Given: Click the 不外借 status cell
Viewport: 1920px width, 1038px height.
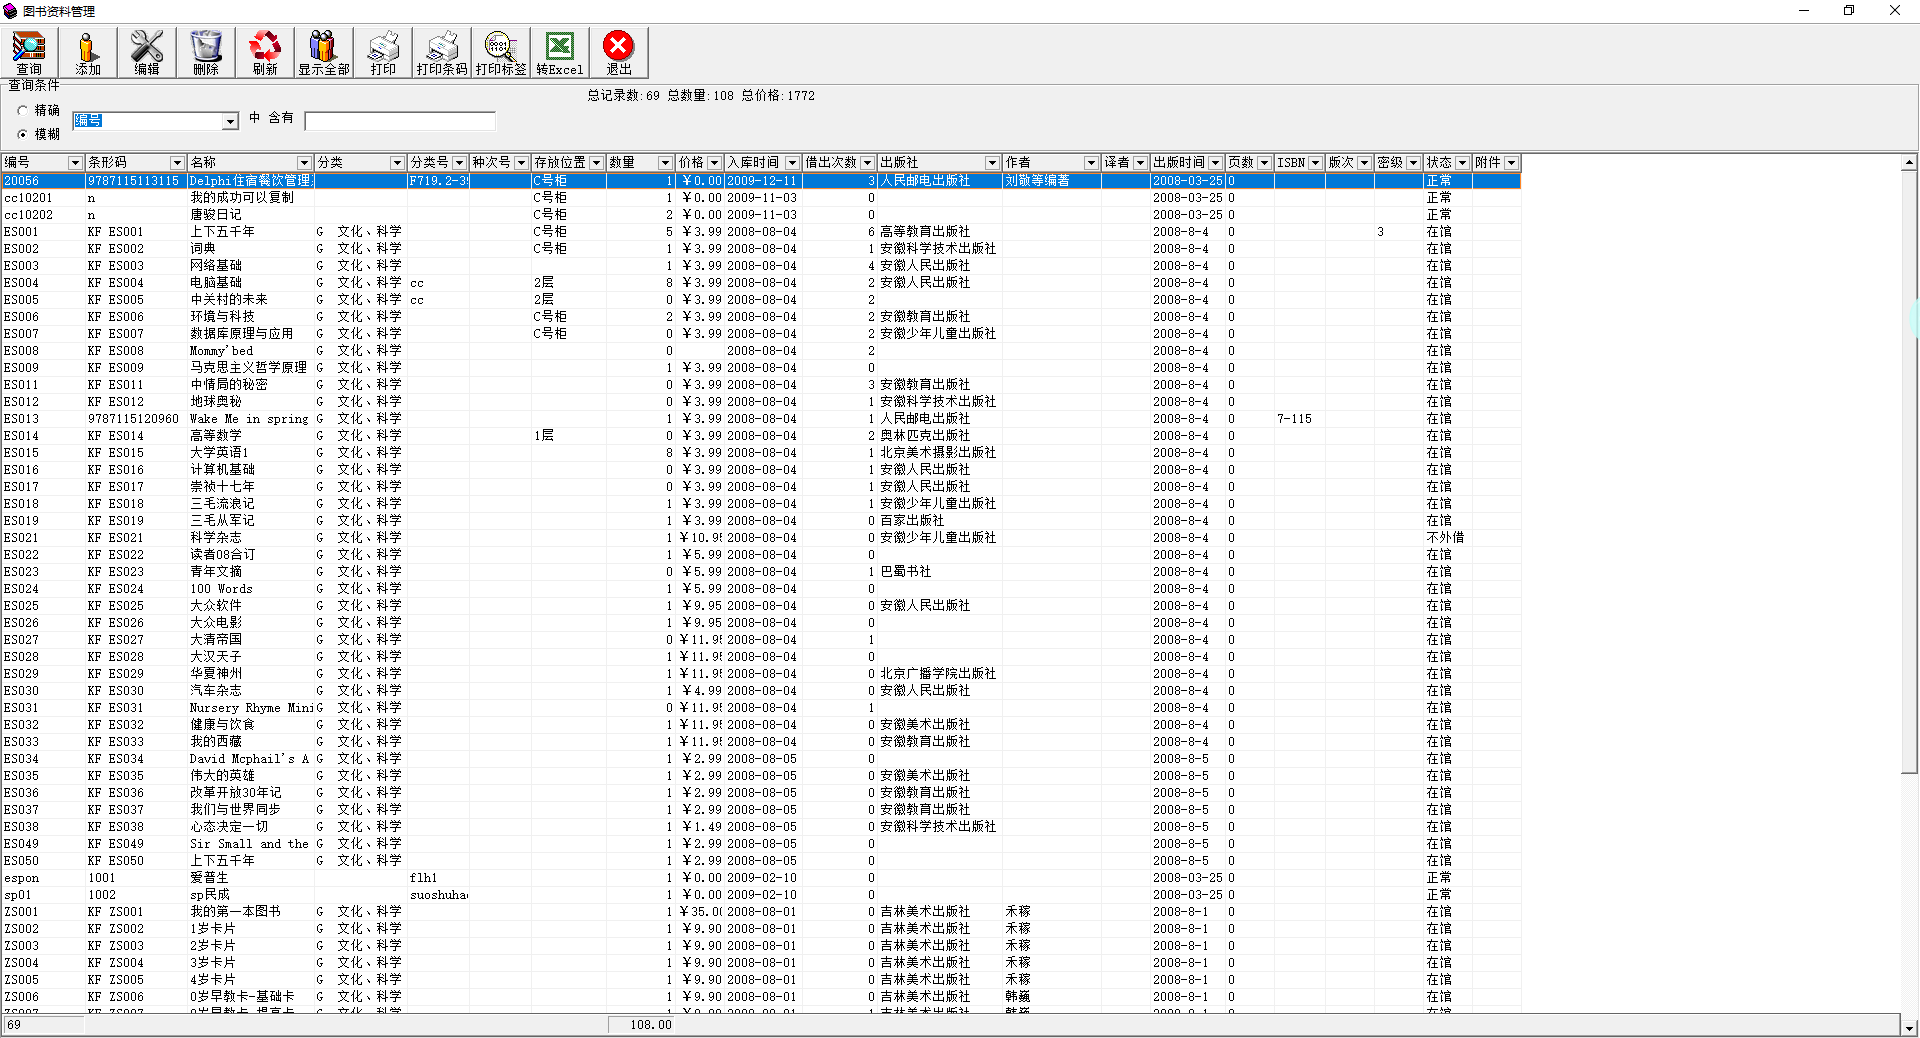Looking at the screenshot, I should 1445,538.
